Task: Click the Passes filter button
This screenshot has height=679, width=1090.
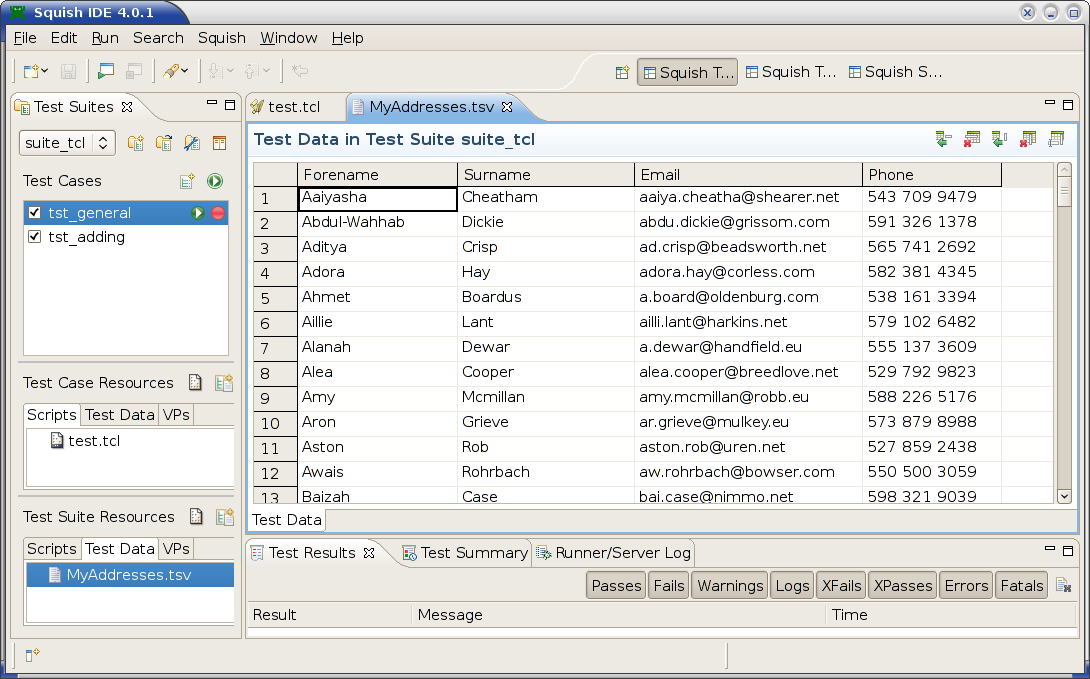Action: pos(615,585)
